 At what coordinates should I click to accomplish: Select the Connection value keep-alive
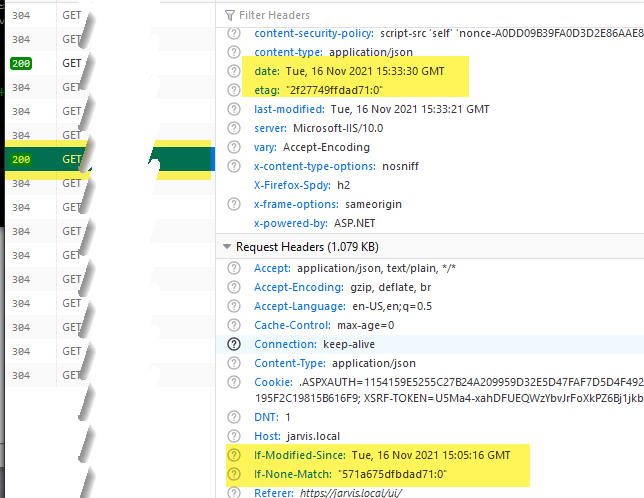coord(349,344)
